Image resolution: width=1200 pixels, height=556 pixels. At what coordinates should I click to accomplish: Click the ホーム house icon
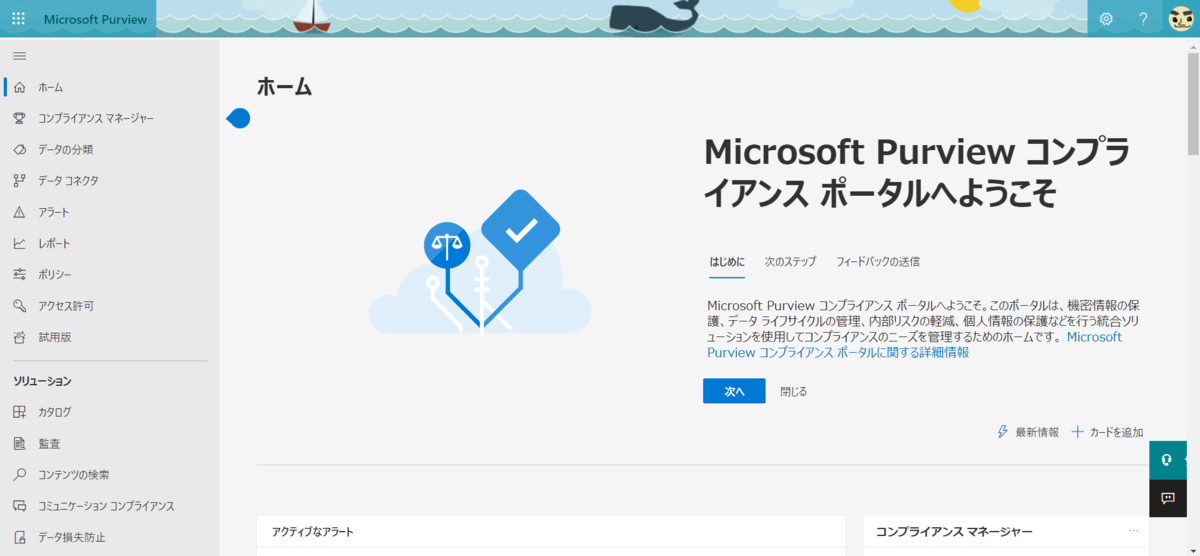(19, 87)
